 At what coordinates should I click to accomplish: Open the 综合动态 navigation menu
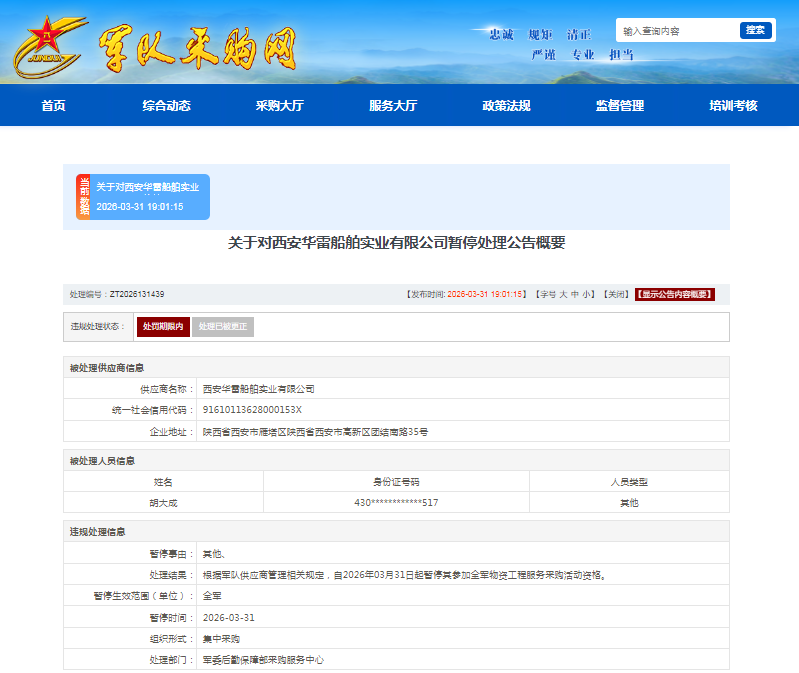pos(166,106)
